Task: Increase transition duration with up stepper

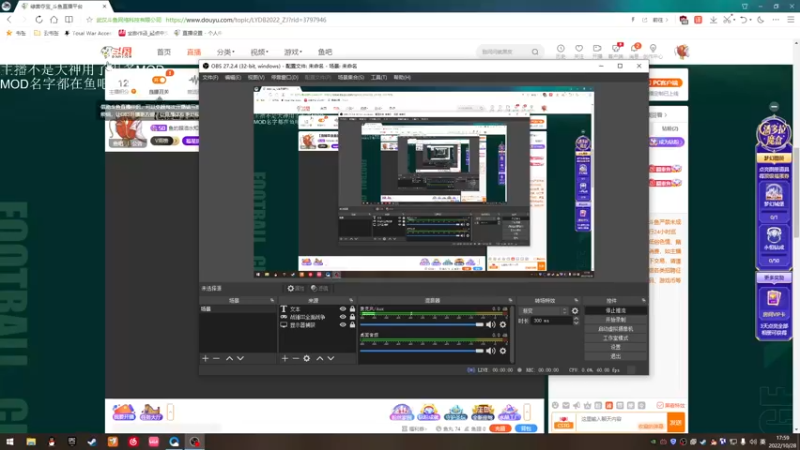Action: pos(576,319)
